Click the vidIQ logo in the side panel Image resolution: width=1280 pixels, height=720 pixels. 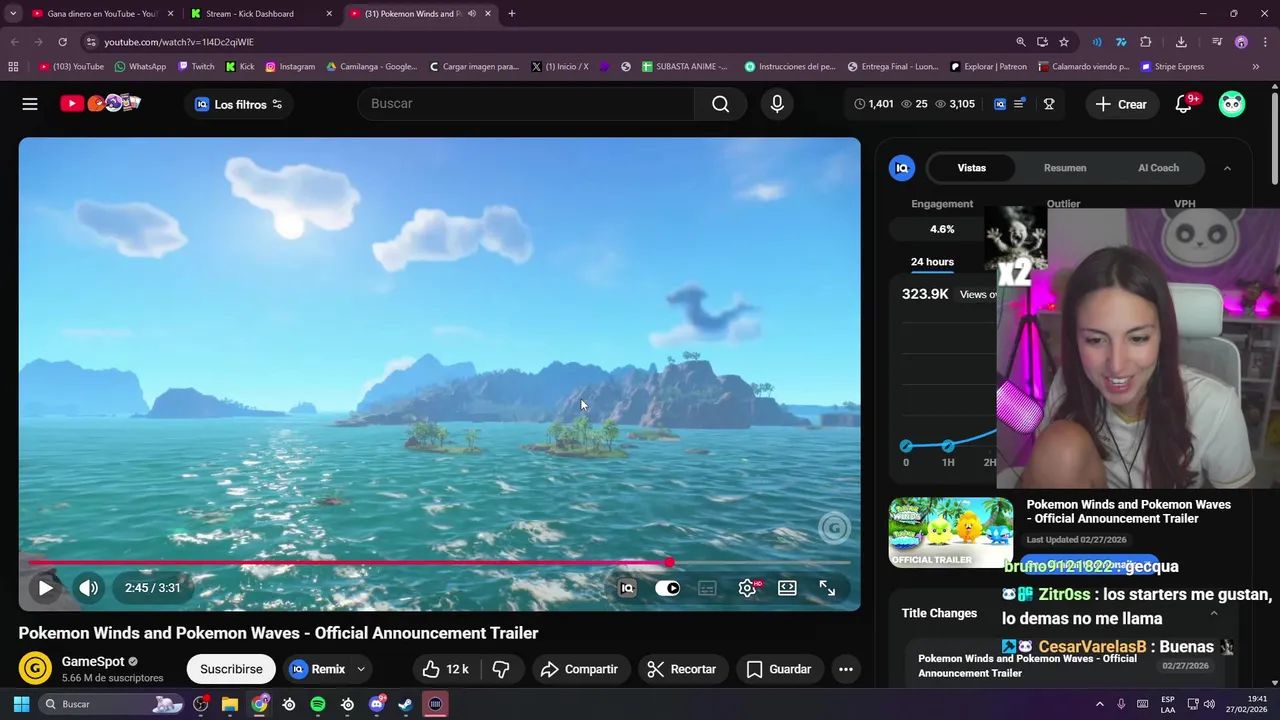click(902, 168)
